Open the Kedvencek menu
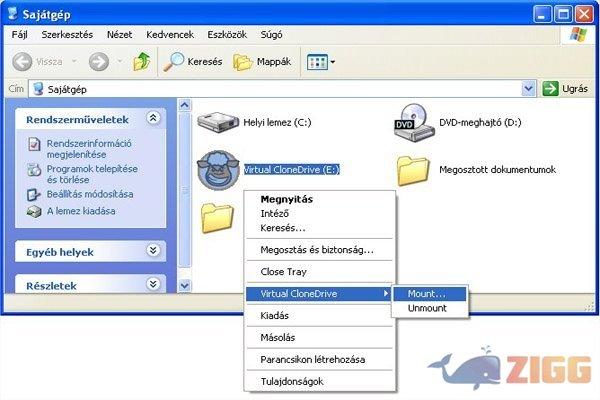Viewport: 600px width, 400px height. (x=170, y=34)
